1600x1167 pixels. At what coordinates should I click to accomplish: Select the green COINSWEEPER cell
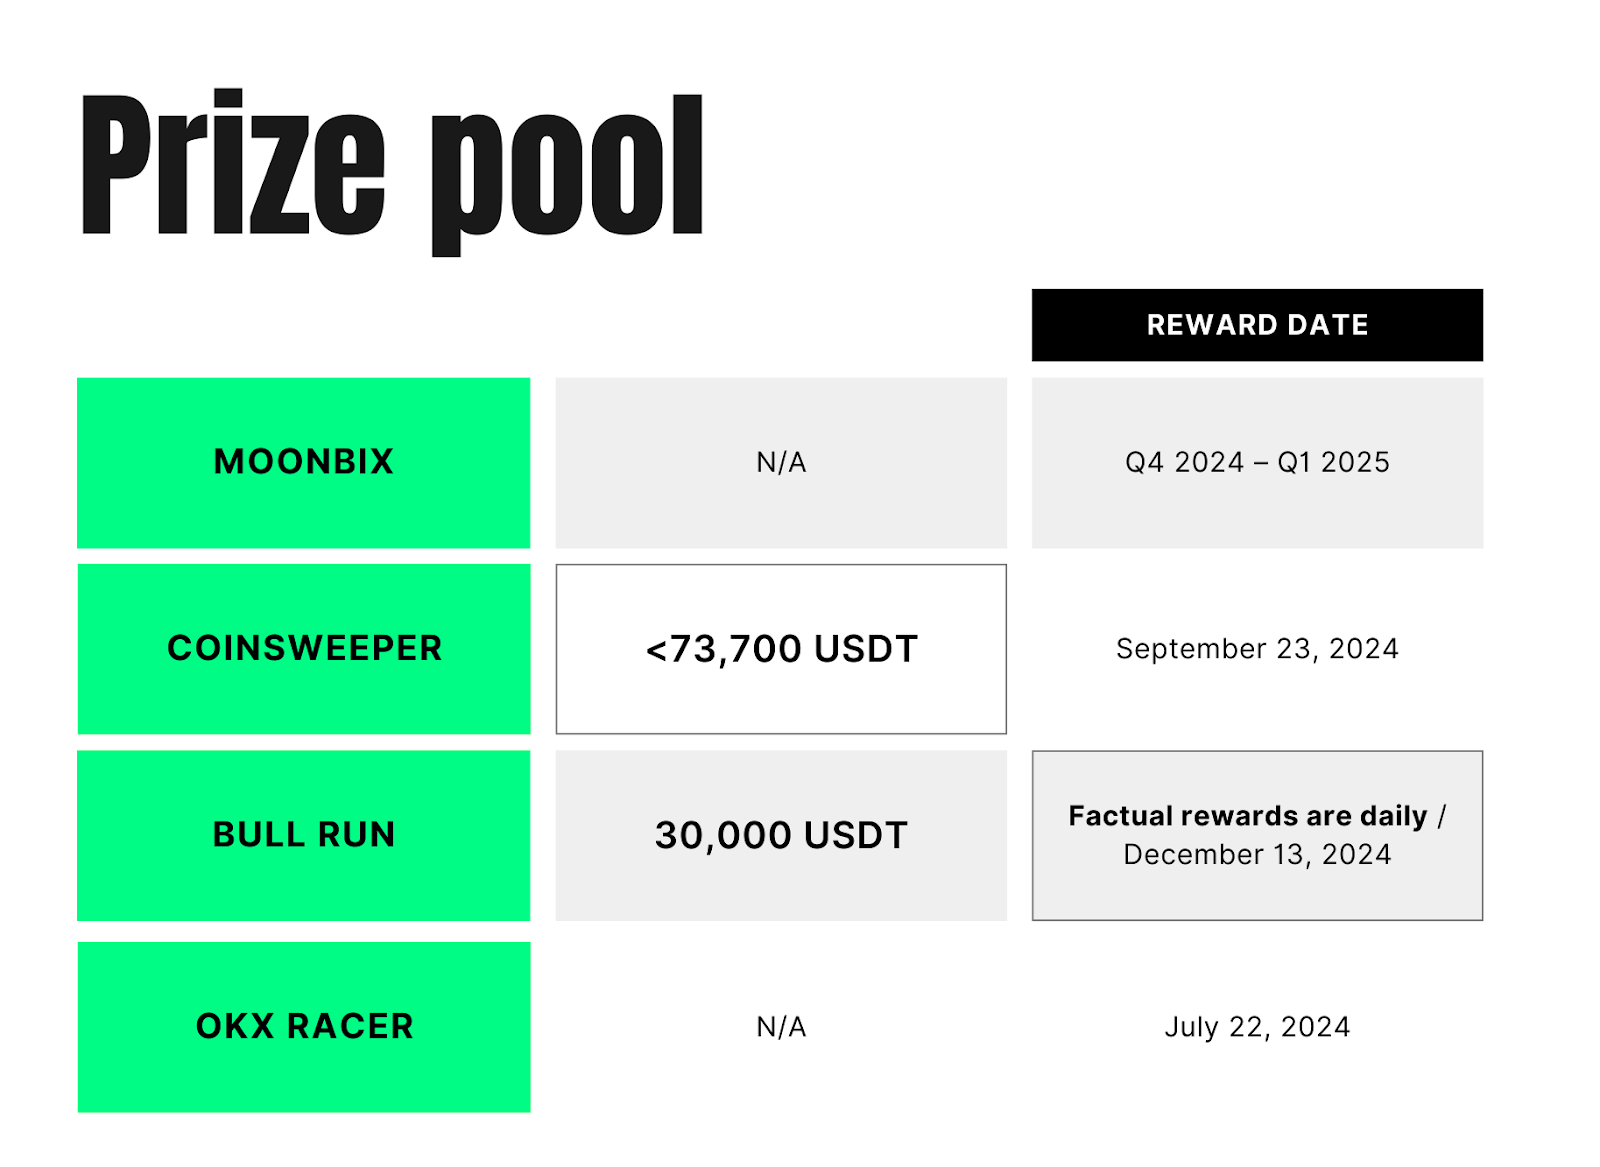click(x=304, y=649)
